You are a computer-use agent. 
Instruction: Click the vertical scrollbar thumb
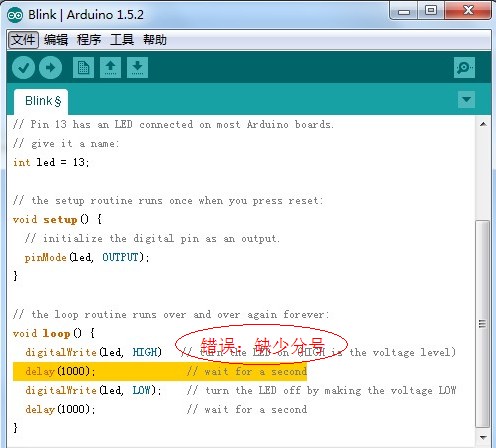482,323
